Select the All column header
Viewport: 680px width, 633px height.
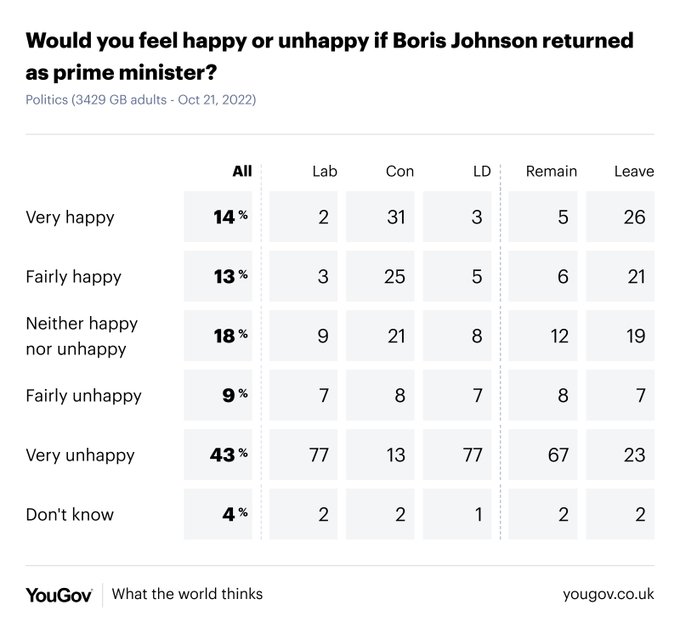coord(241,171)
